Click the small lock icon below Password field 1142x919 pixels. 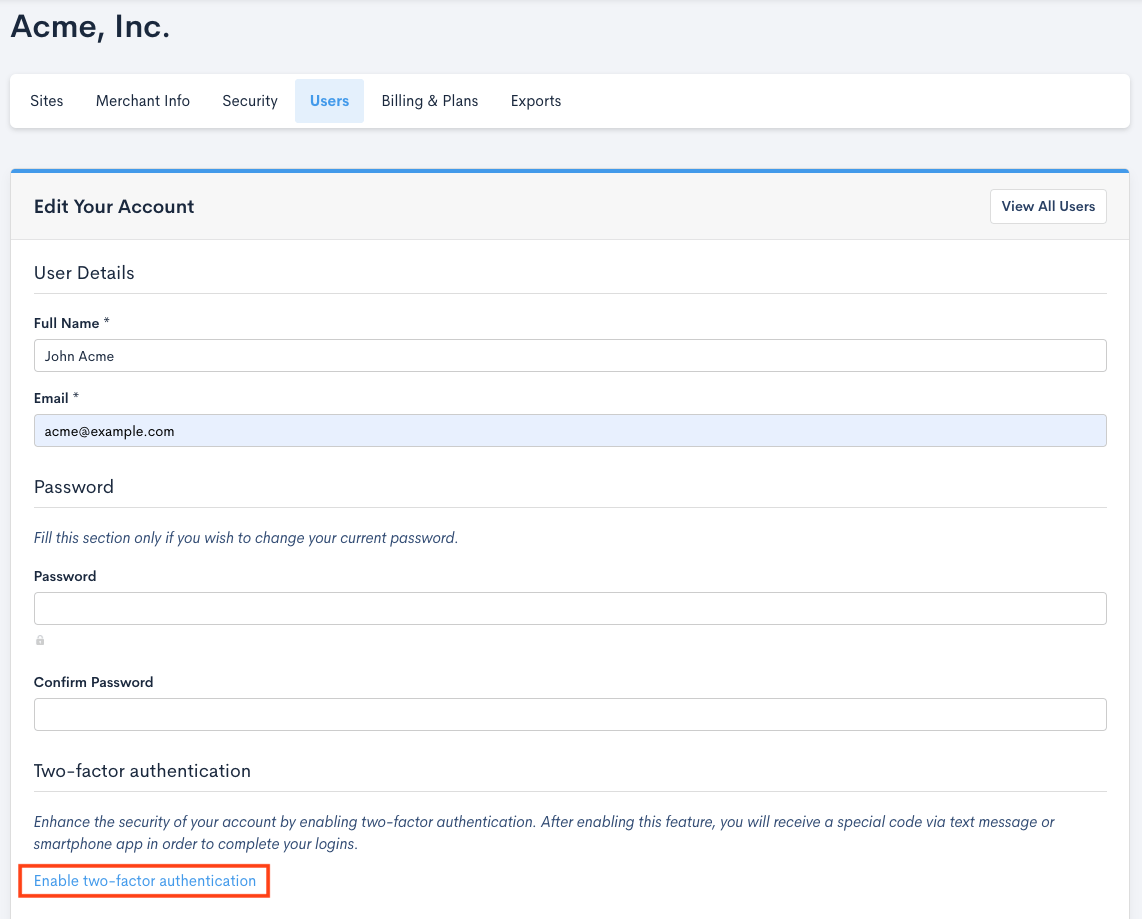pyautogui.click(x=40, y=640)
